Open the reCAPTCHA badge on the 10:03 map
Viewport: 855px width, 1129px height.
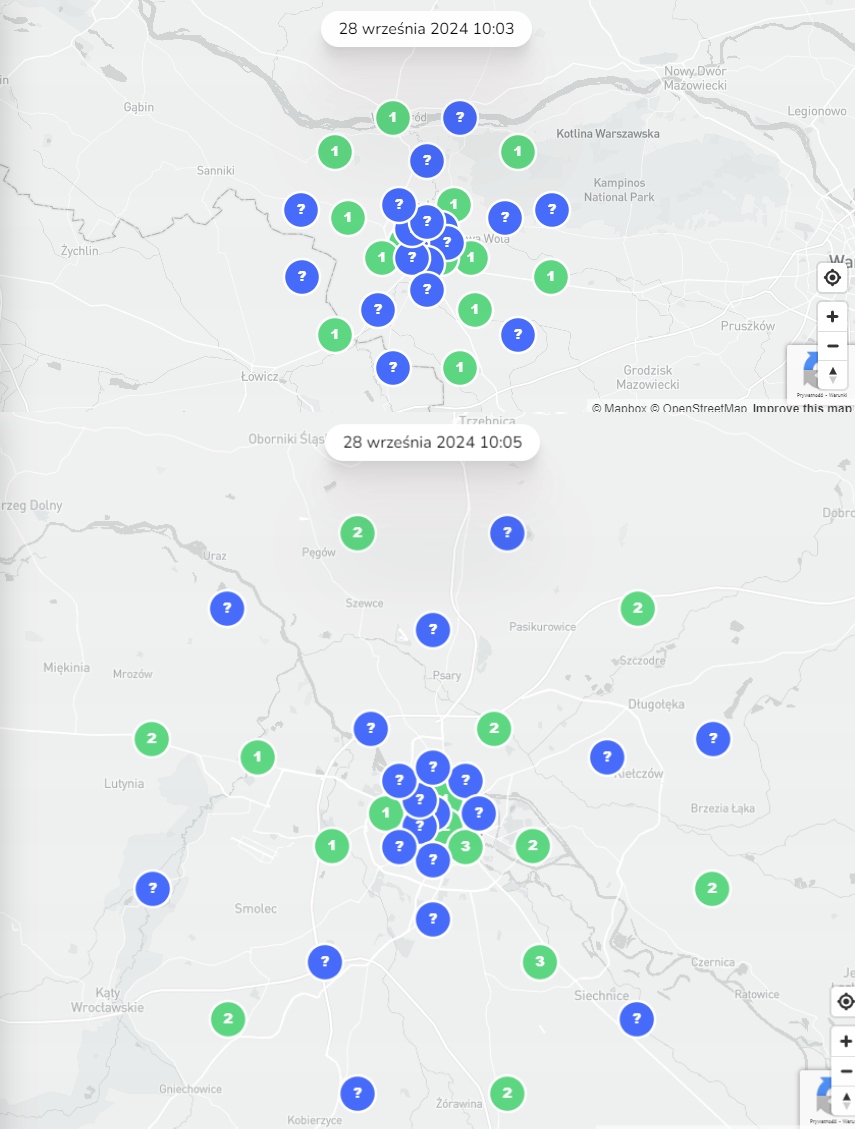pyautogui.click(x=802, y=372)
